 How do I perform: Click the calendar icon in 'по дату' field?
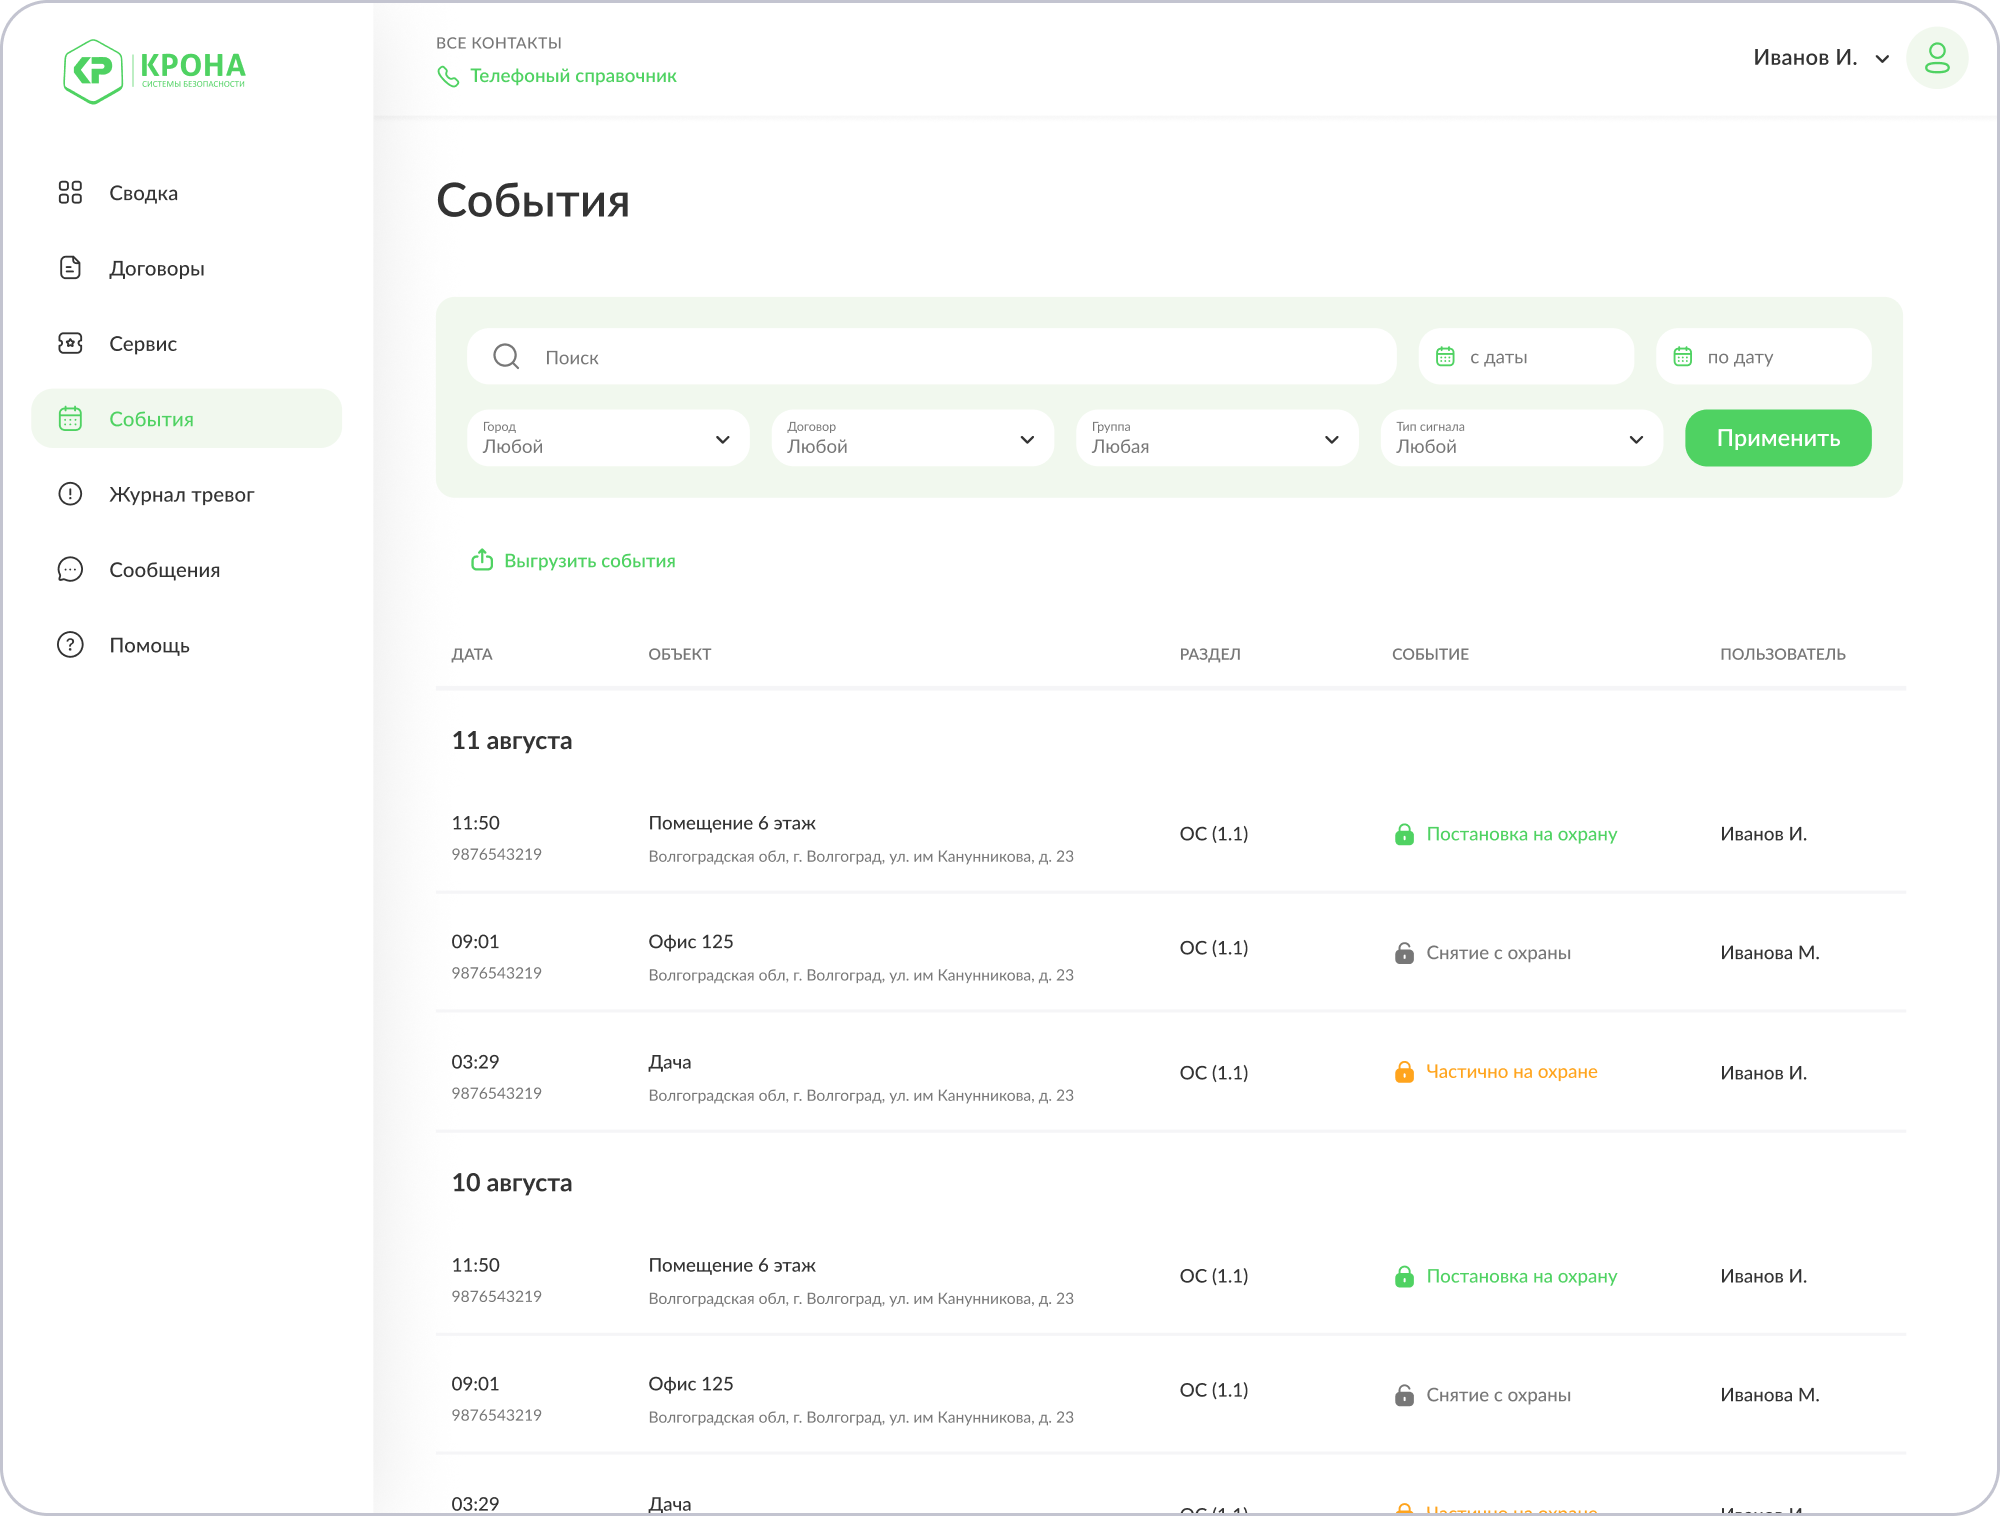(x=1683, y=356)
